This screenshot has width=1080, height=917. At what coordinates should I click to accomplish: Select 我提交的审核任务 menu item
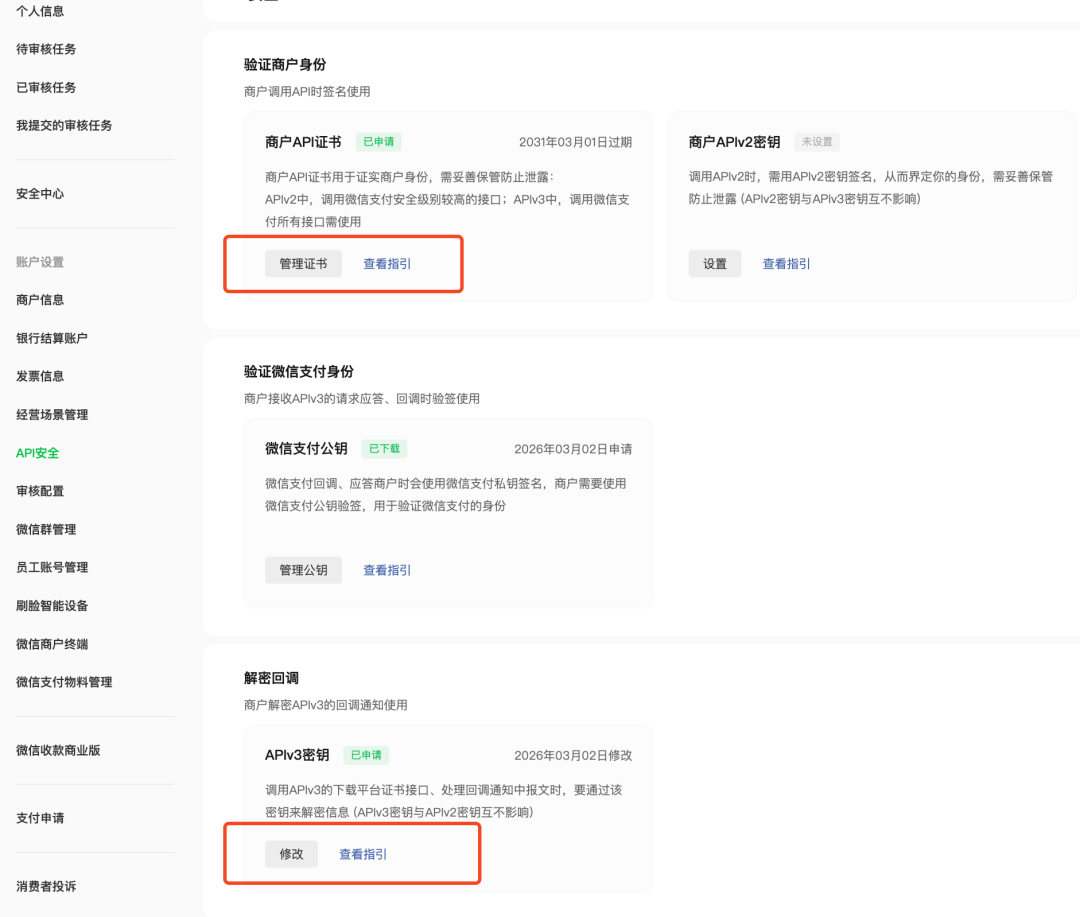[x=64, y=125]
